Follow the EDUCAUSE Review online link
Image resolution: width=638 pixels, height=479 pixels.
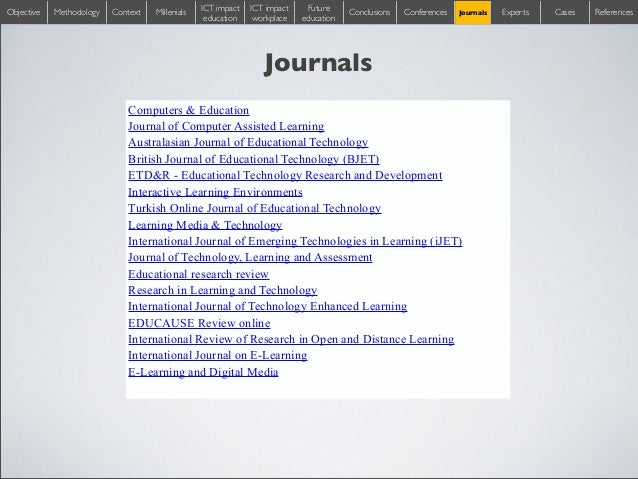(x=199, y=323)
